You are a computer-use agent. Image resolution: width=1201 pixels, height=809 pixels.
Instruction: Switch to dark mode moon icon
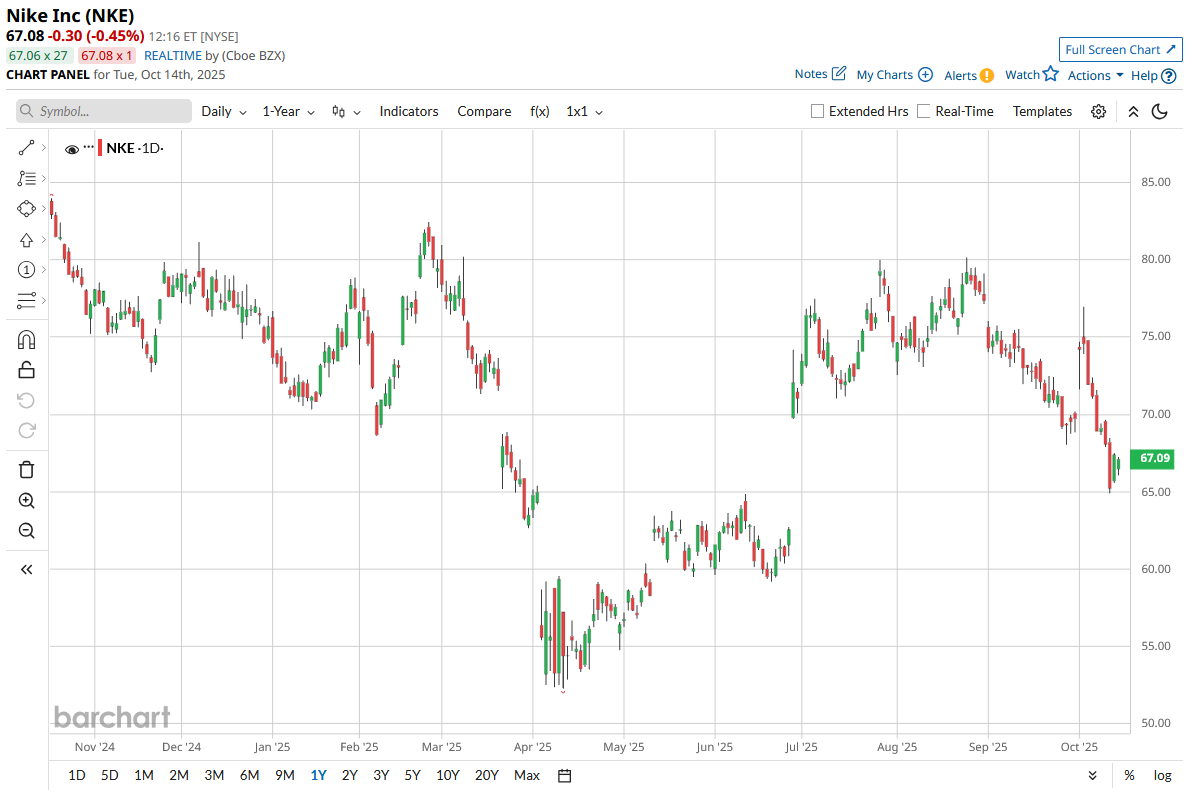1160,112
